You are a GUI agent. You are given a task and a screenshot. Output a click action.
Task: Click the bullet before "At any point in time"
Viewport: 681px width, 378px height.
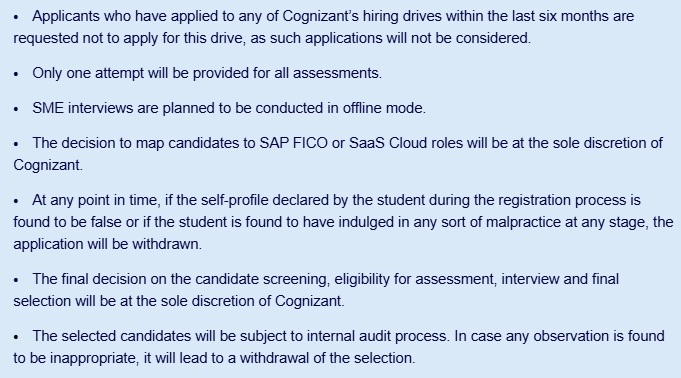[x=16, y=201]
